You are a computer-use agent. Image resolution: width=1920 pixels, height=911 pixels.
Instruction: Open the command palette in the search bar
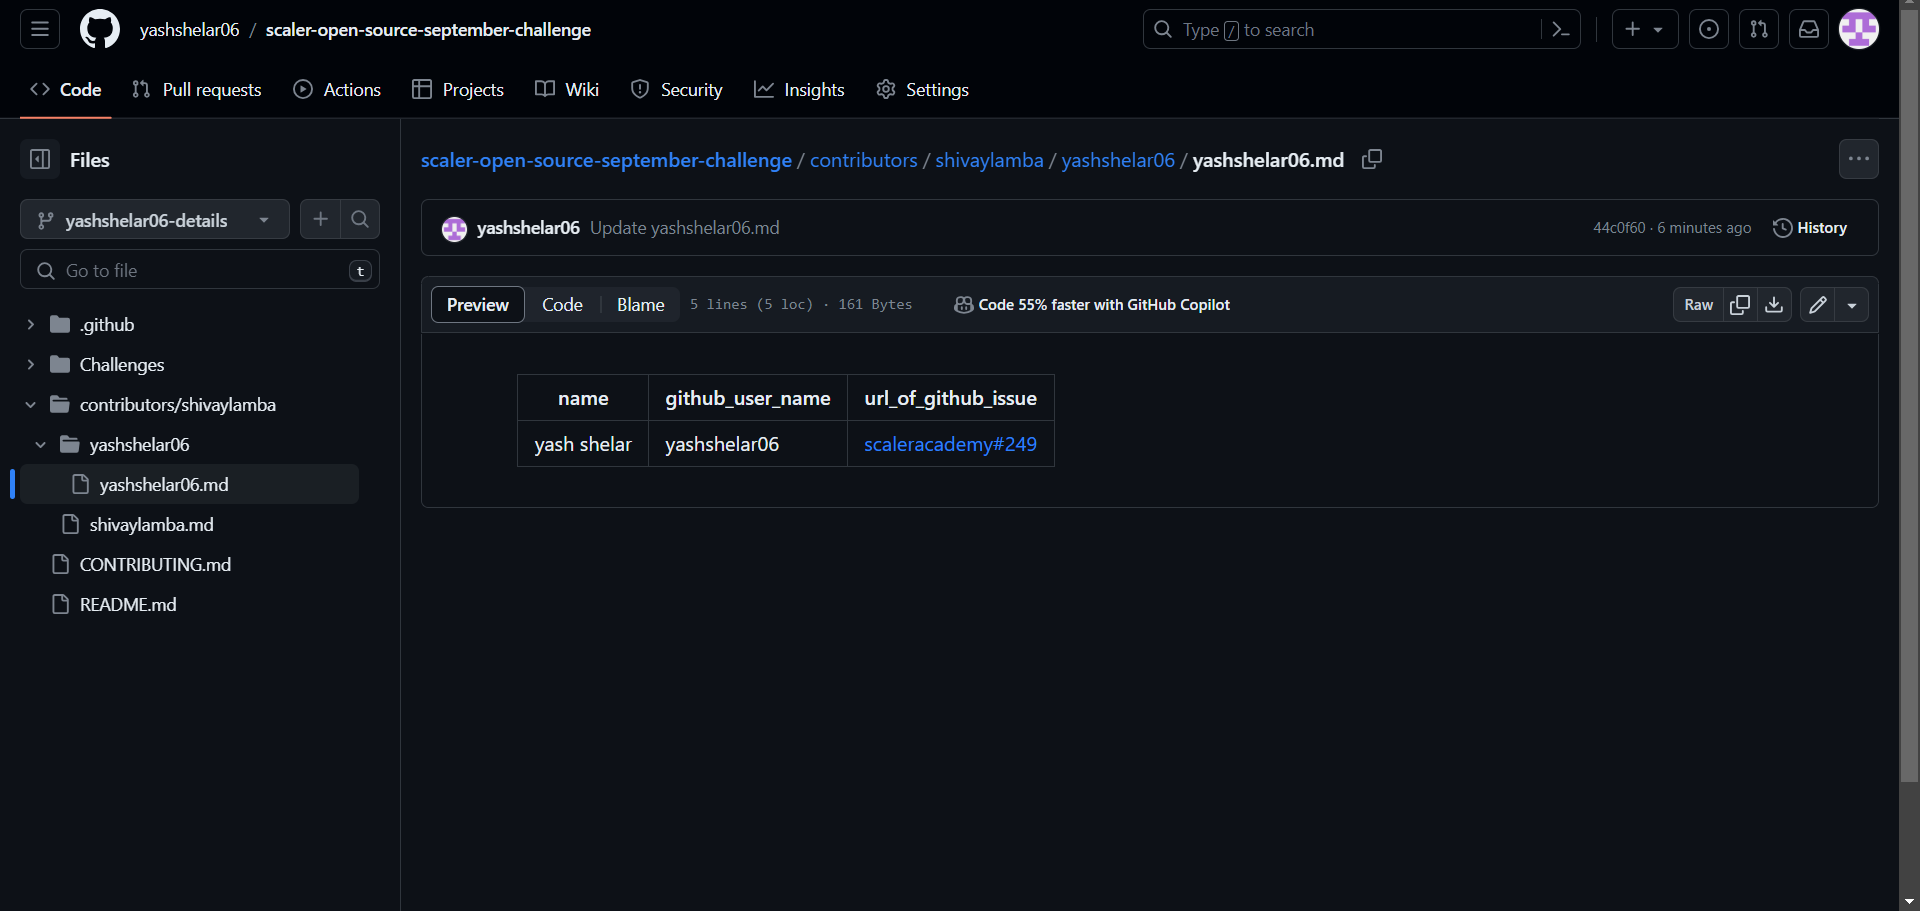point(1561,29)
